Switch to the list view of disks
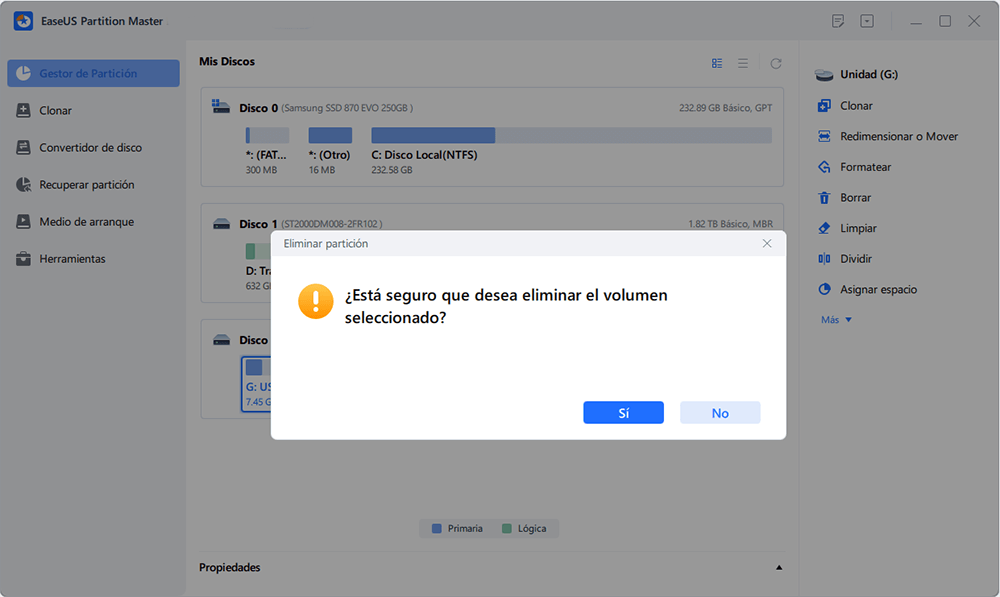The image size is (1000, 597). [743, 63]
